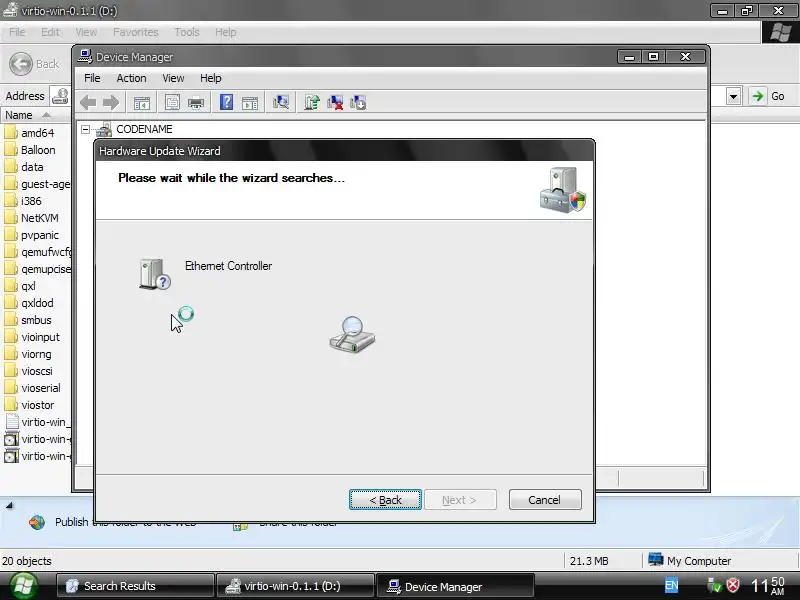Screen dimensions: 800x600
Task: Click the Next button in wizard
Action: [x=460, y=500]
